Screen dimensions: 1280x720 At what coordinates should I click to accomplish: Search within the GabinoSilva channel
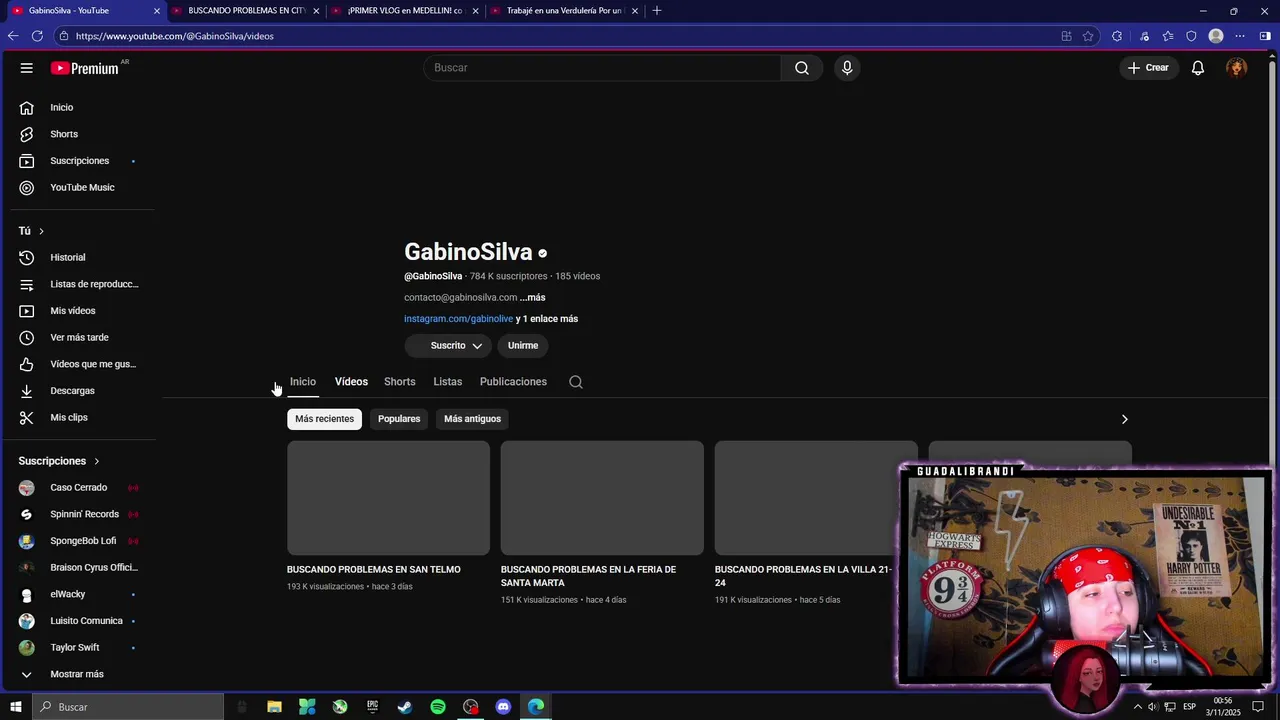(576, 382)
